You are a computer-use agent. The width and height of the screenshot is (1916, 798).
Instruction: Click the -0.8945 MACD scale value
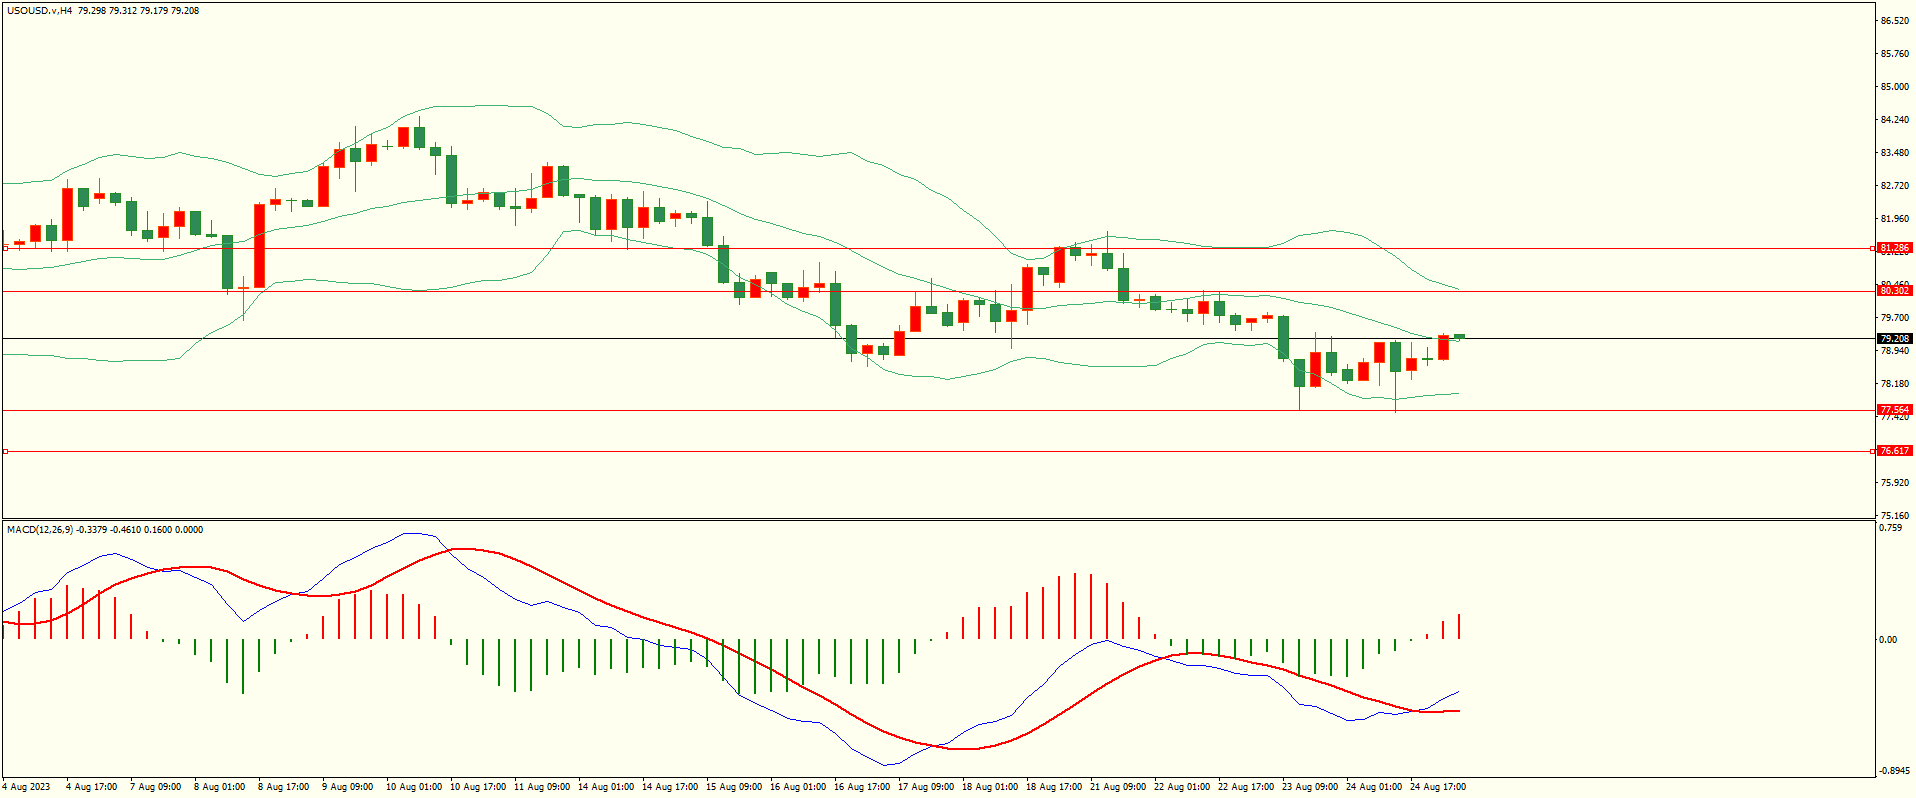(1894, 771)
